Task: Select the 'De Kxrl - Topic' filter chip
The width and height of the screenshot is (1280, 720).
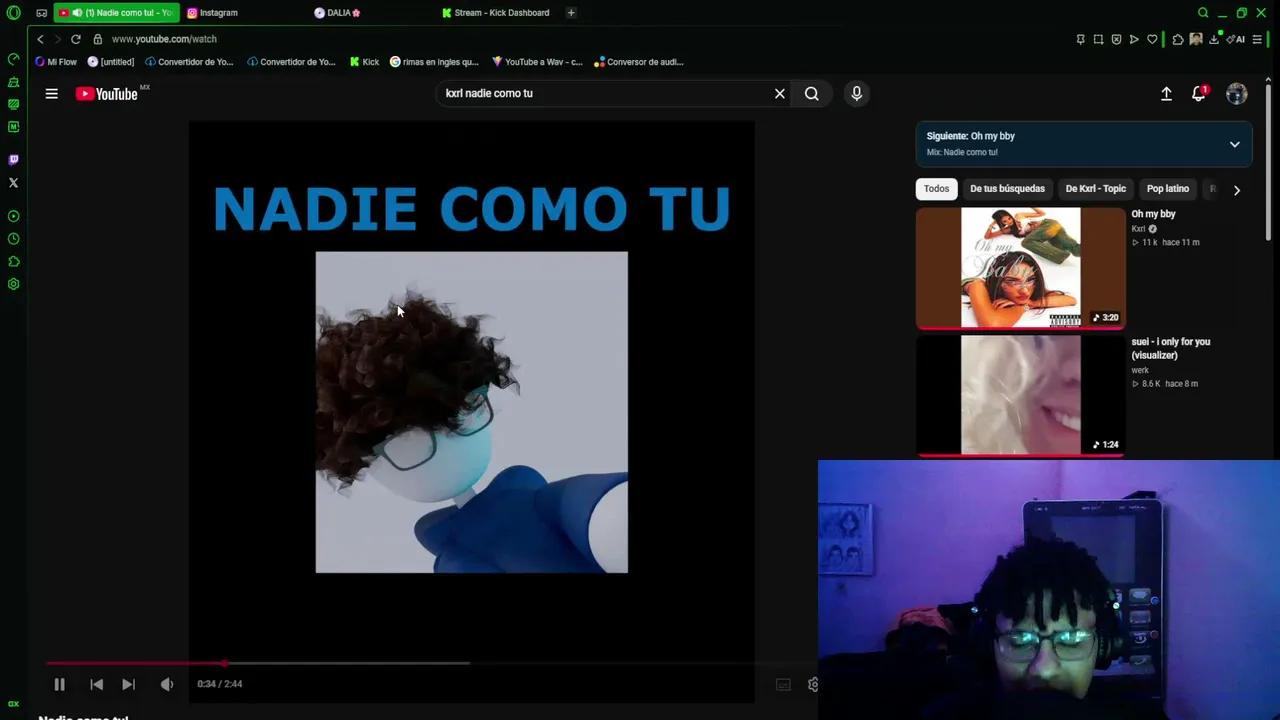Action: coord(1096,189)
